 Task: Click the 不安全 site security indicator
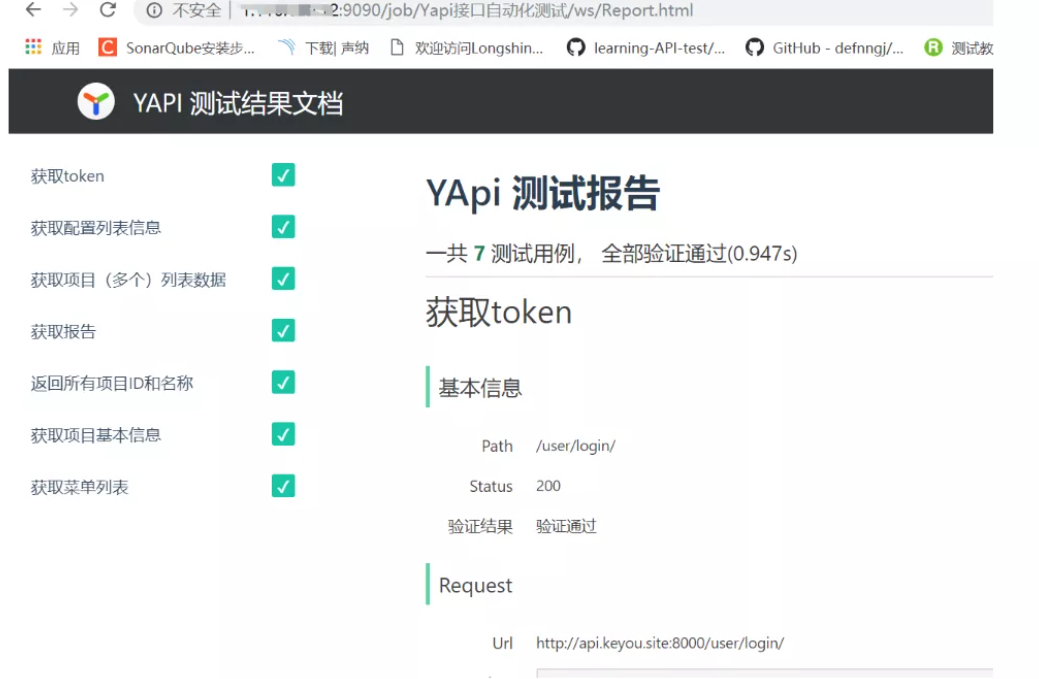click(184, 11)
